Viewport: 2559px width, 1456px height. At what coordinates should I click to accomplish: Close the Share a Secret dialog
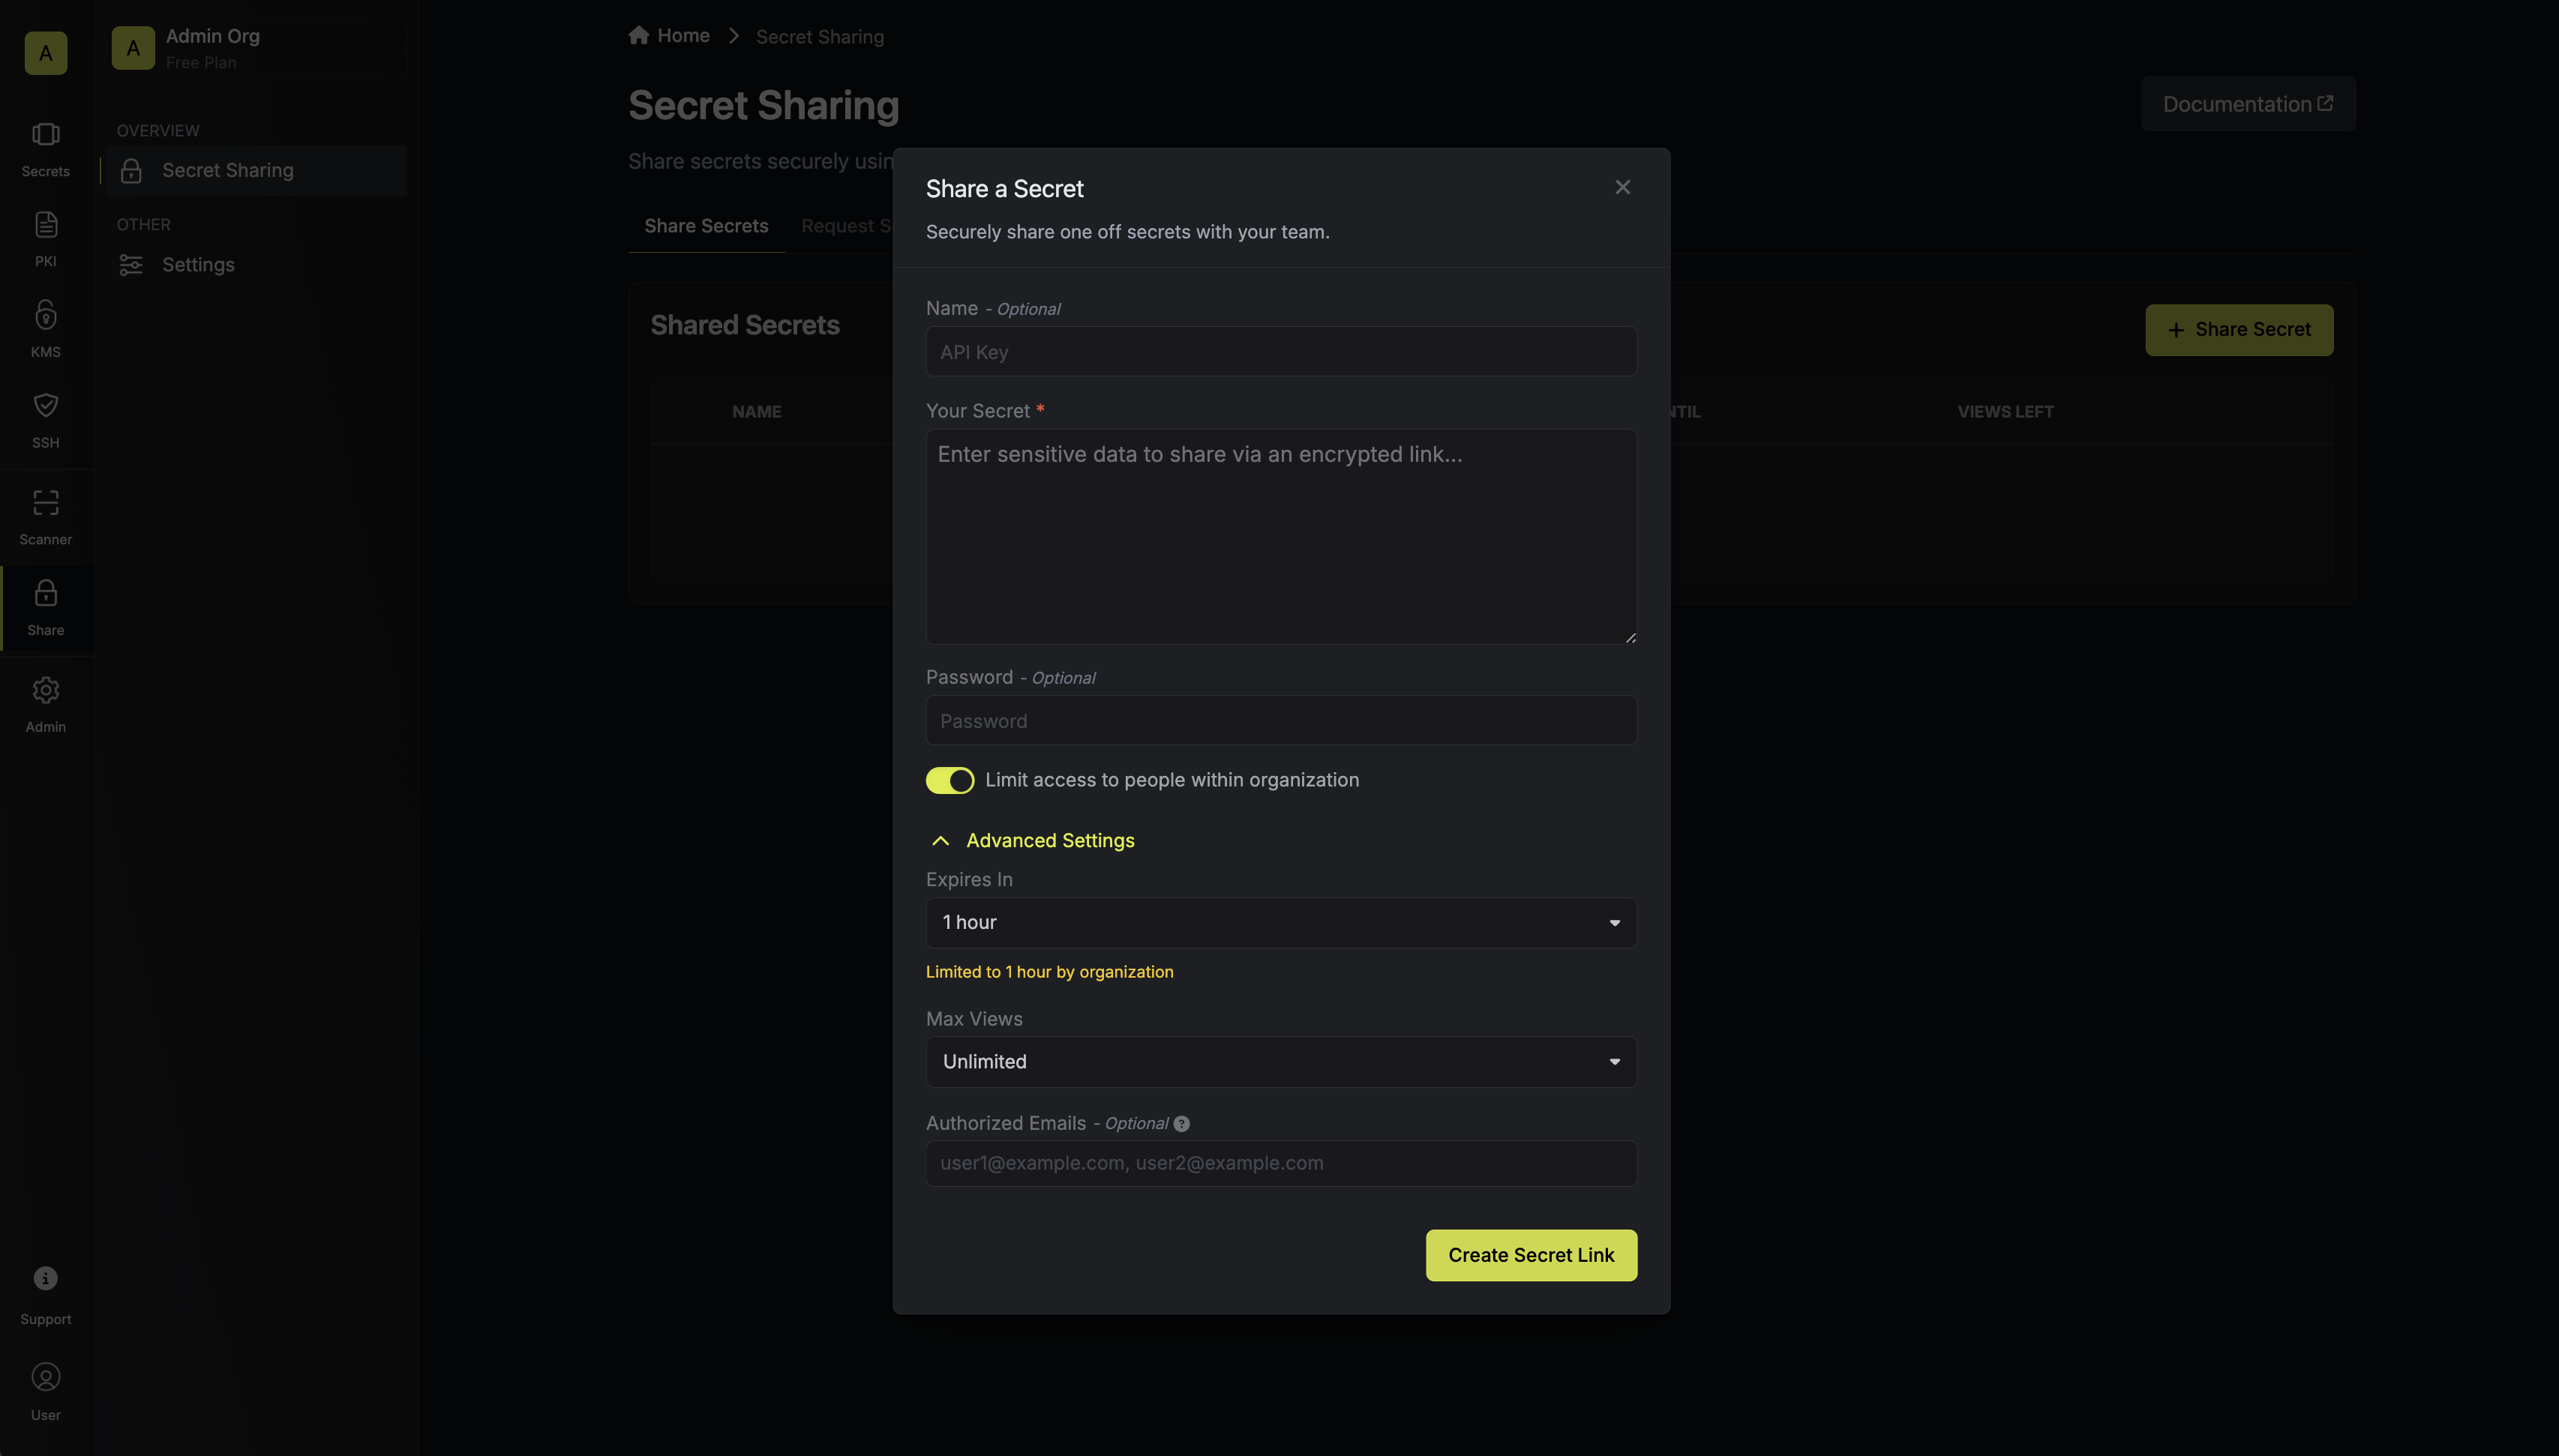pos(1622,187)
